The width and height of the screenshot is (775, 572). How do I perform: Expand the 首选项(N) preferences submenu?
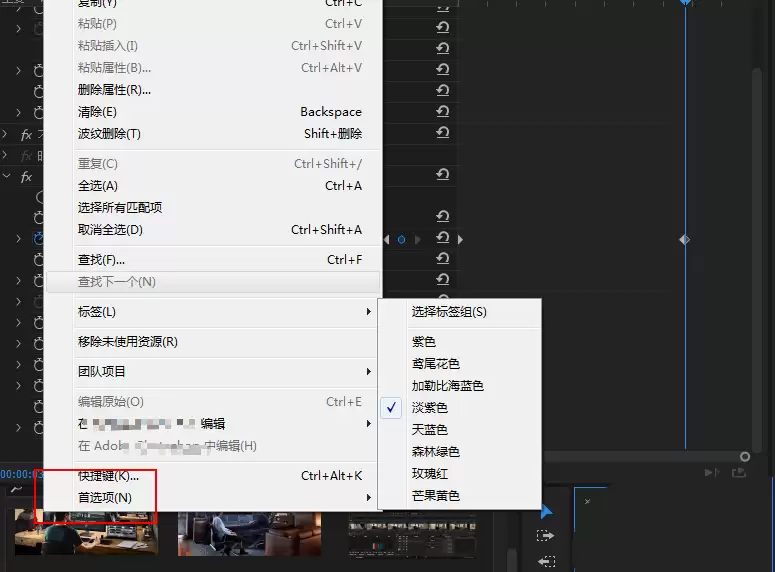tap(213, 497)
